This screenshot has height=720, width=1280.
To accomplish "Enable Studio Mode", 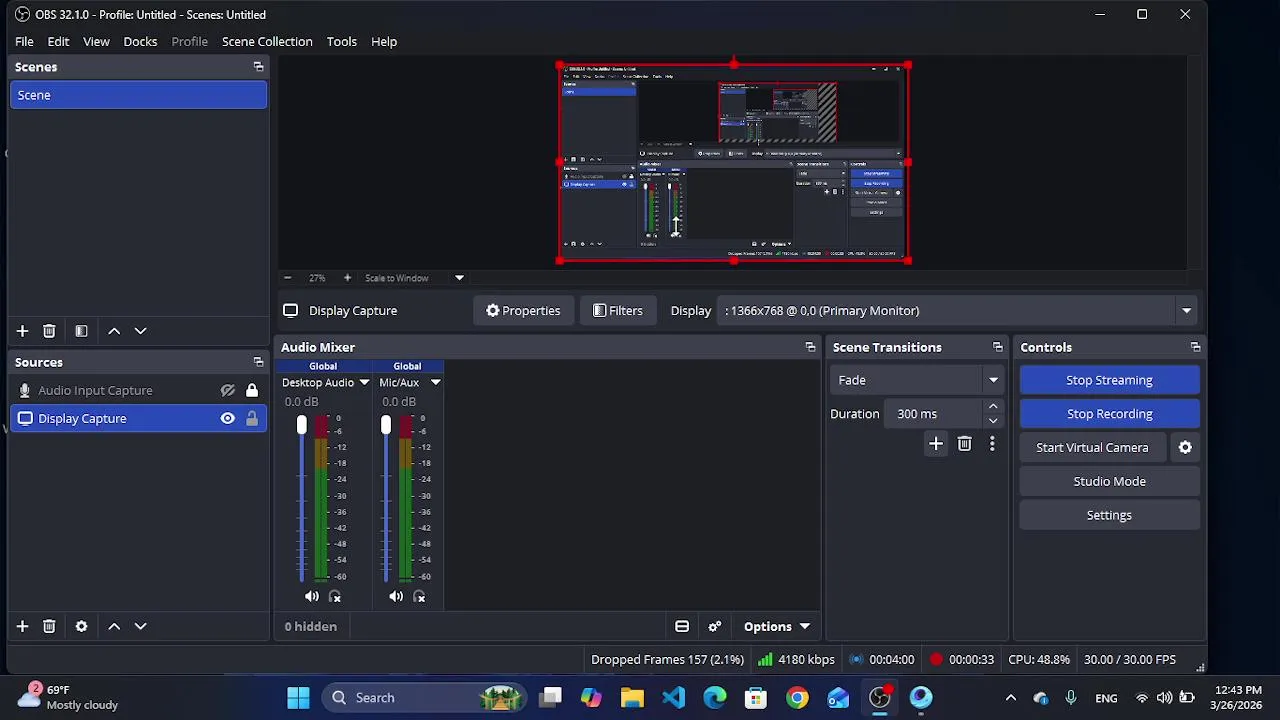I will (x=1109, y=482).
